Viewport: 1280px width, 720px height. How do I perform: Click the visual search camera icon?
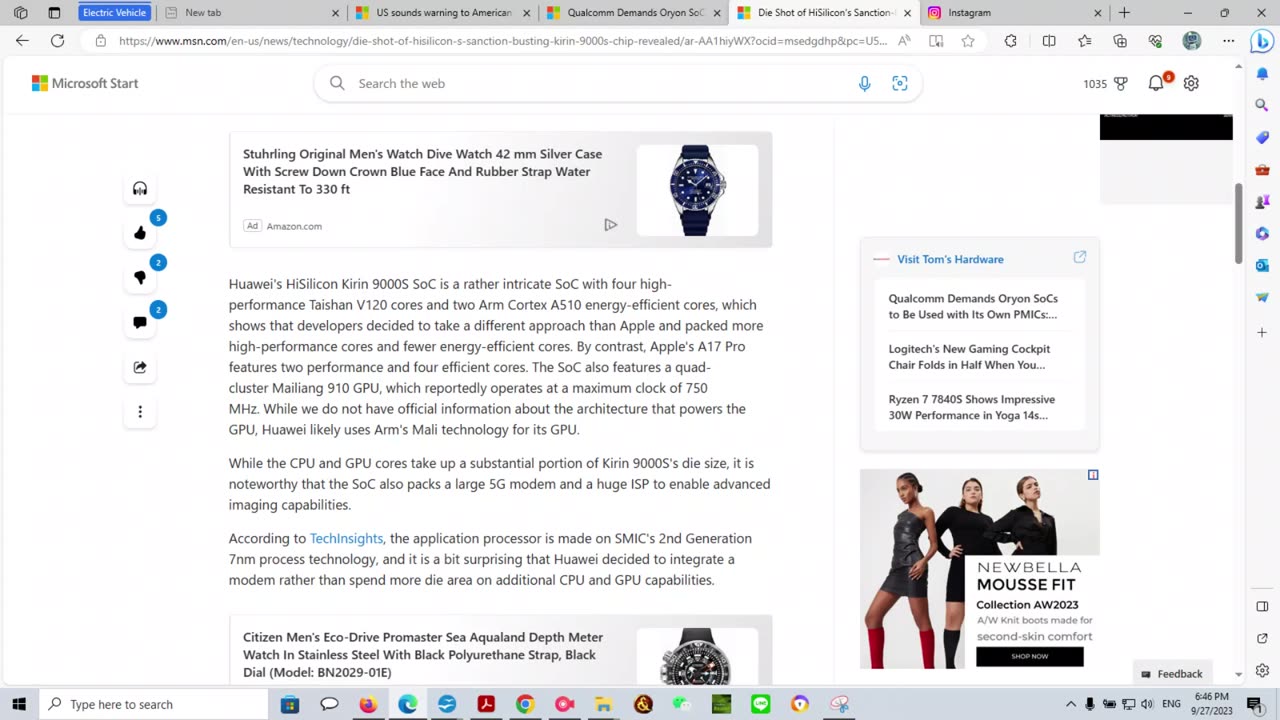(x=900, y=84)
